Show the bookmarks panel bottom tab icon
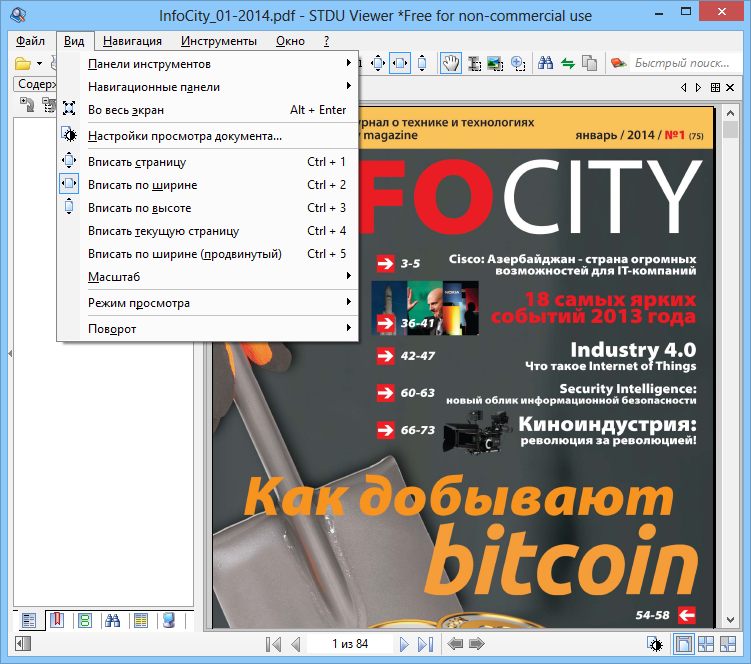Screen dimensions: 751x664 (x=57, y=620)
